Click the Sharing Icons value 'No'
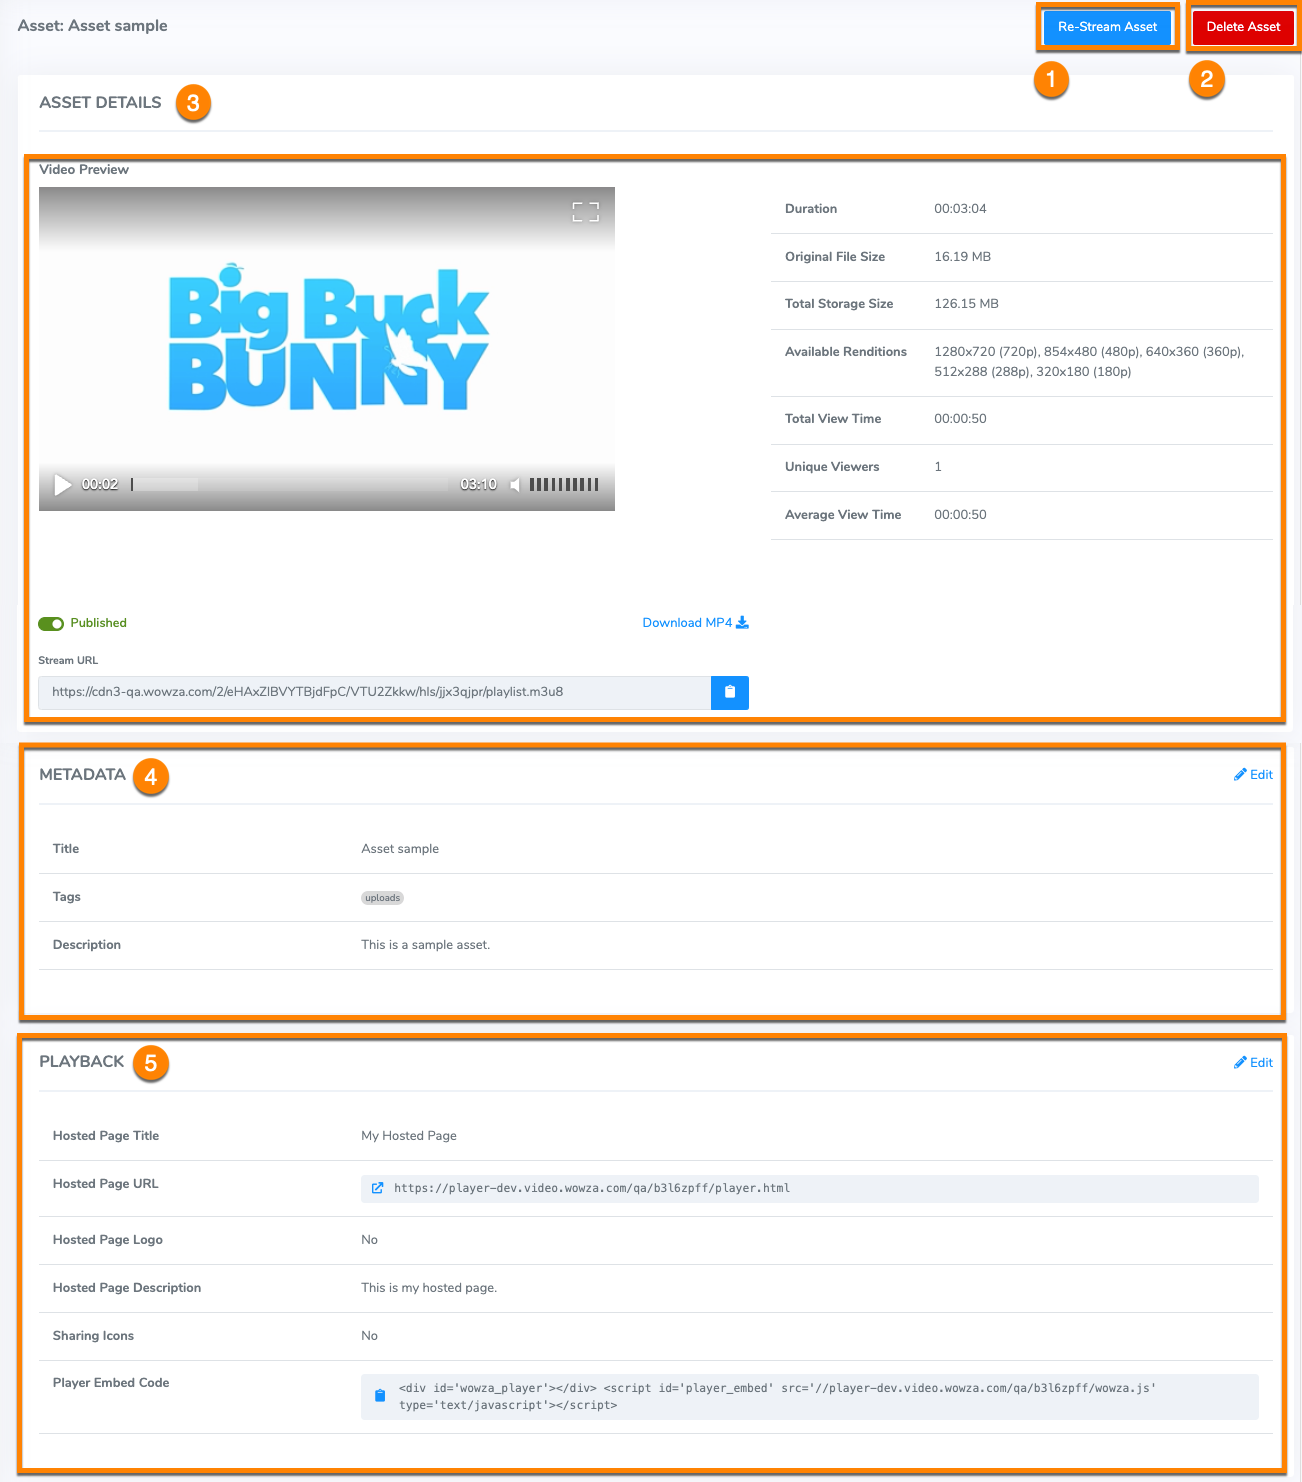The height and width of the screenshot is (1482, 1302). pyautogui.click(x=369, y=1336)
